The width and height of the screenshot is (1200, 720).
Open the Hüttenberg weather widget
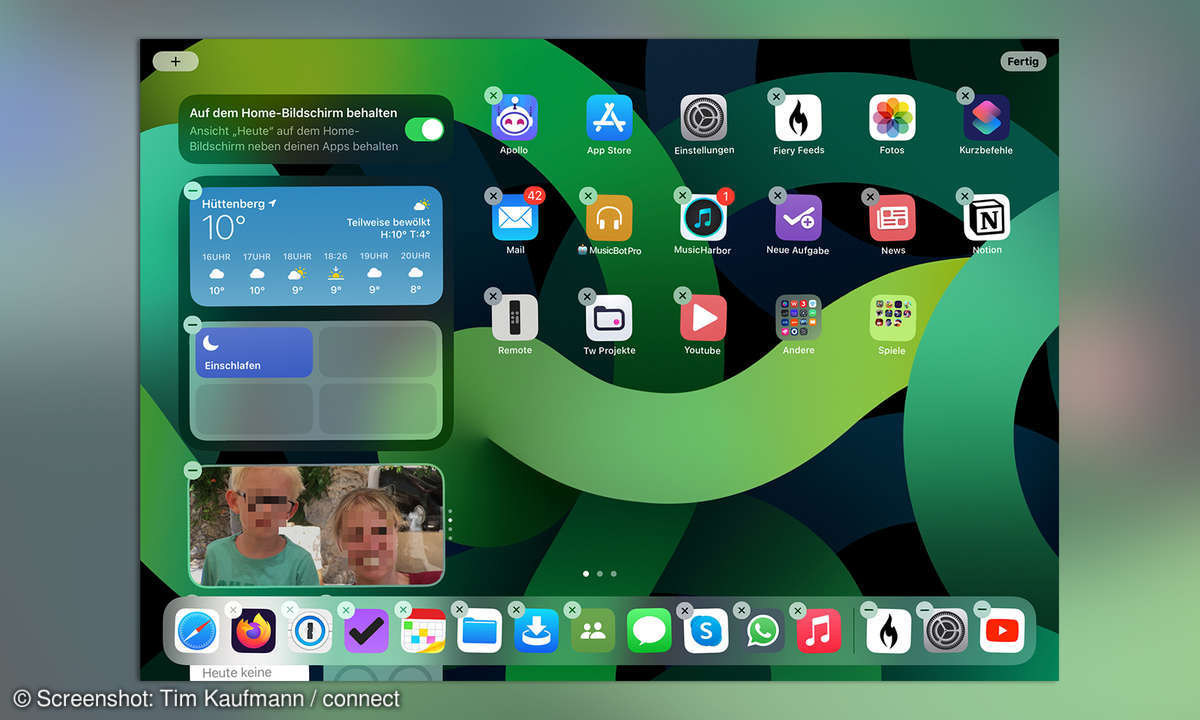pos(316,246)
